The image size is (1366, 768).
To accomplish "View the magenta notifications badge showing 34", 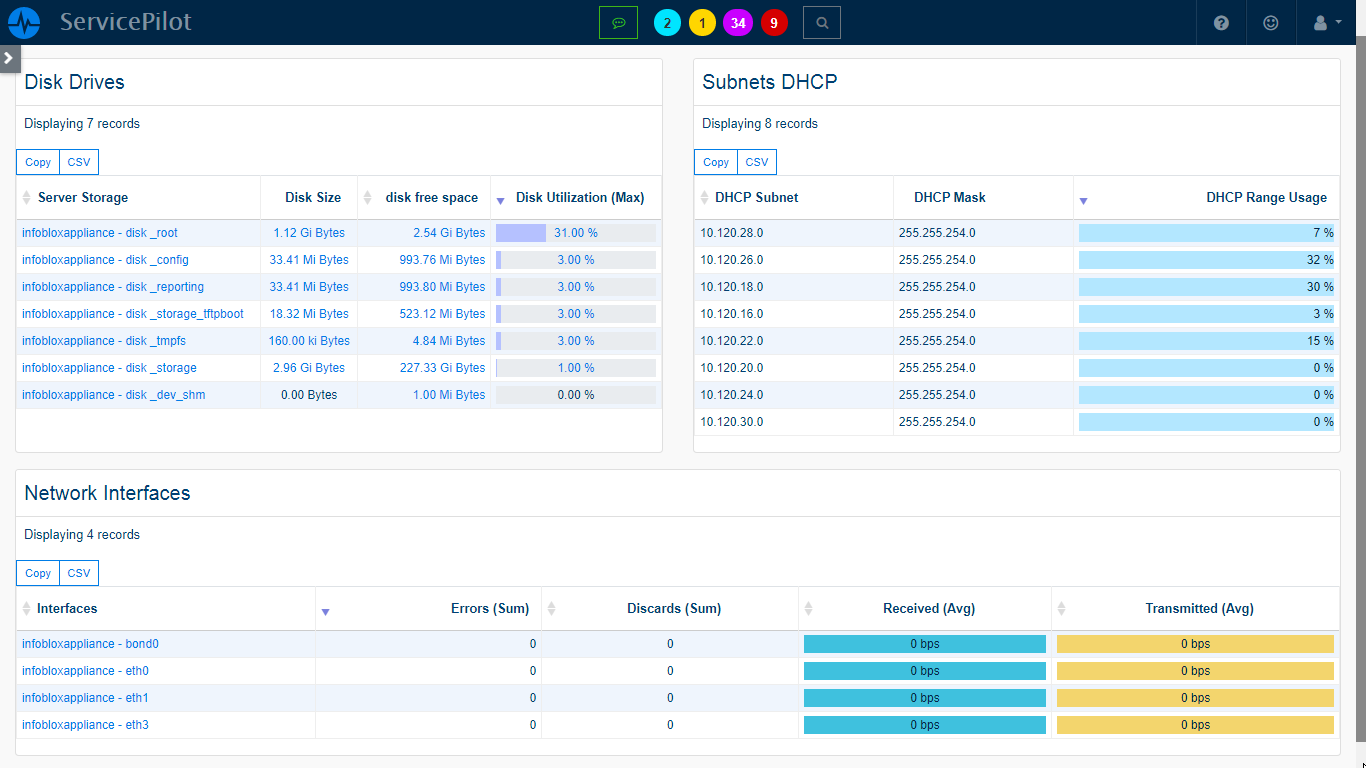I will 738,21.
